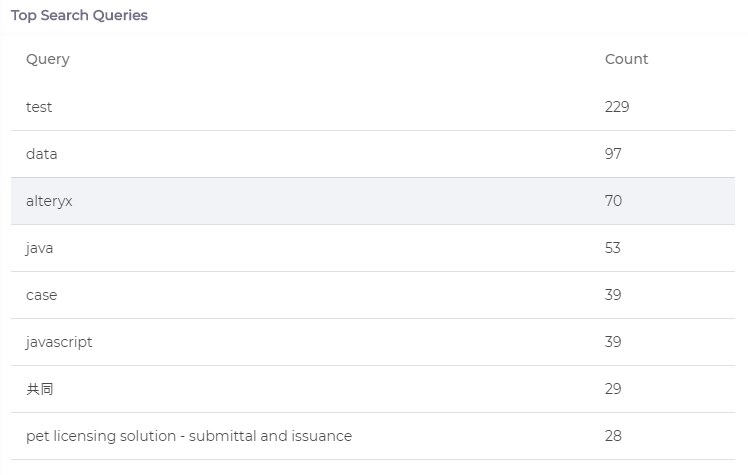748x475 pixels.
Task: Open the 'java' query entry
Action: (x=39, y=248)
